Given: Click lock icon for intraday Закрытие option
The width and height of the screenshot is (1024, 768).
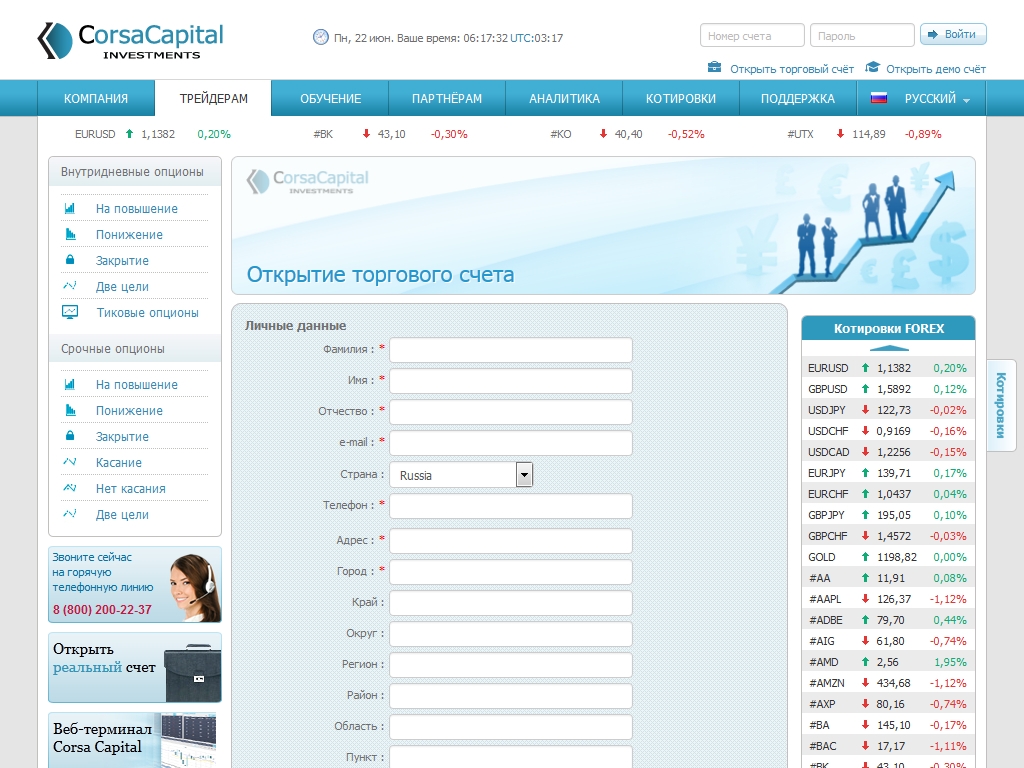Looking at the screenshot, I should pos(70,260).
